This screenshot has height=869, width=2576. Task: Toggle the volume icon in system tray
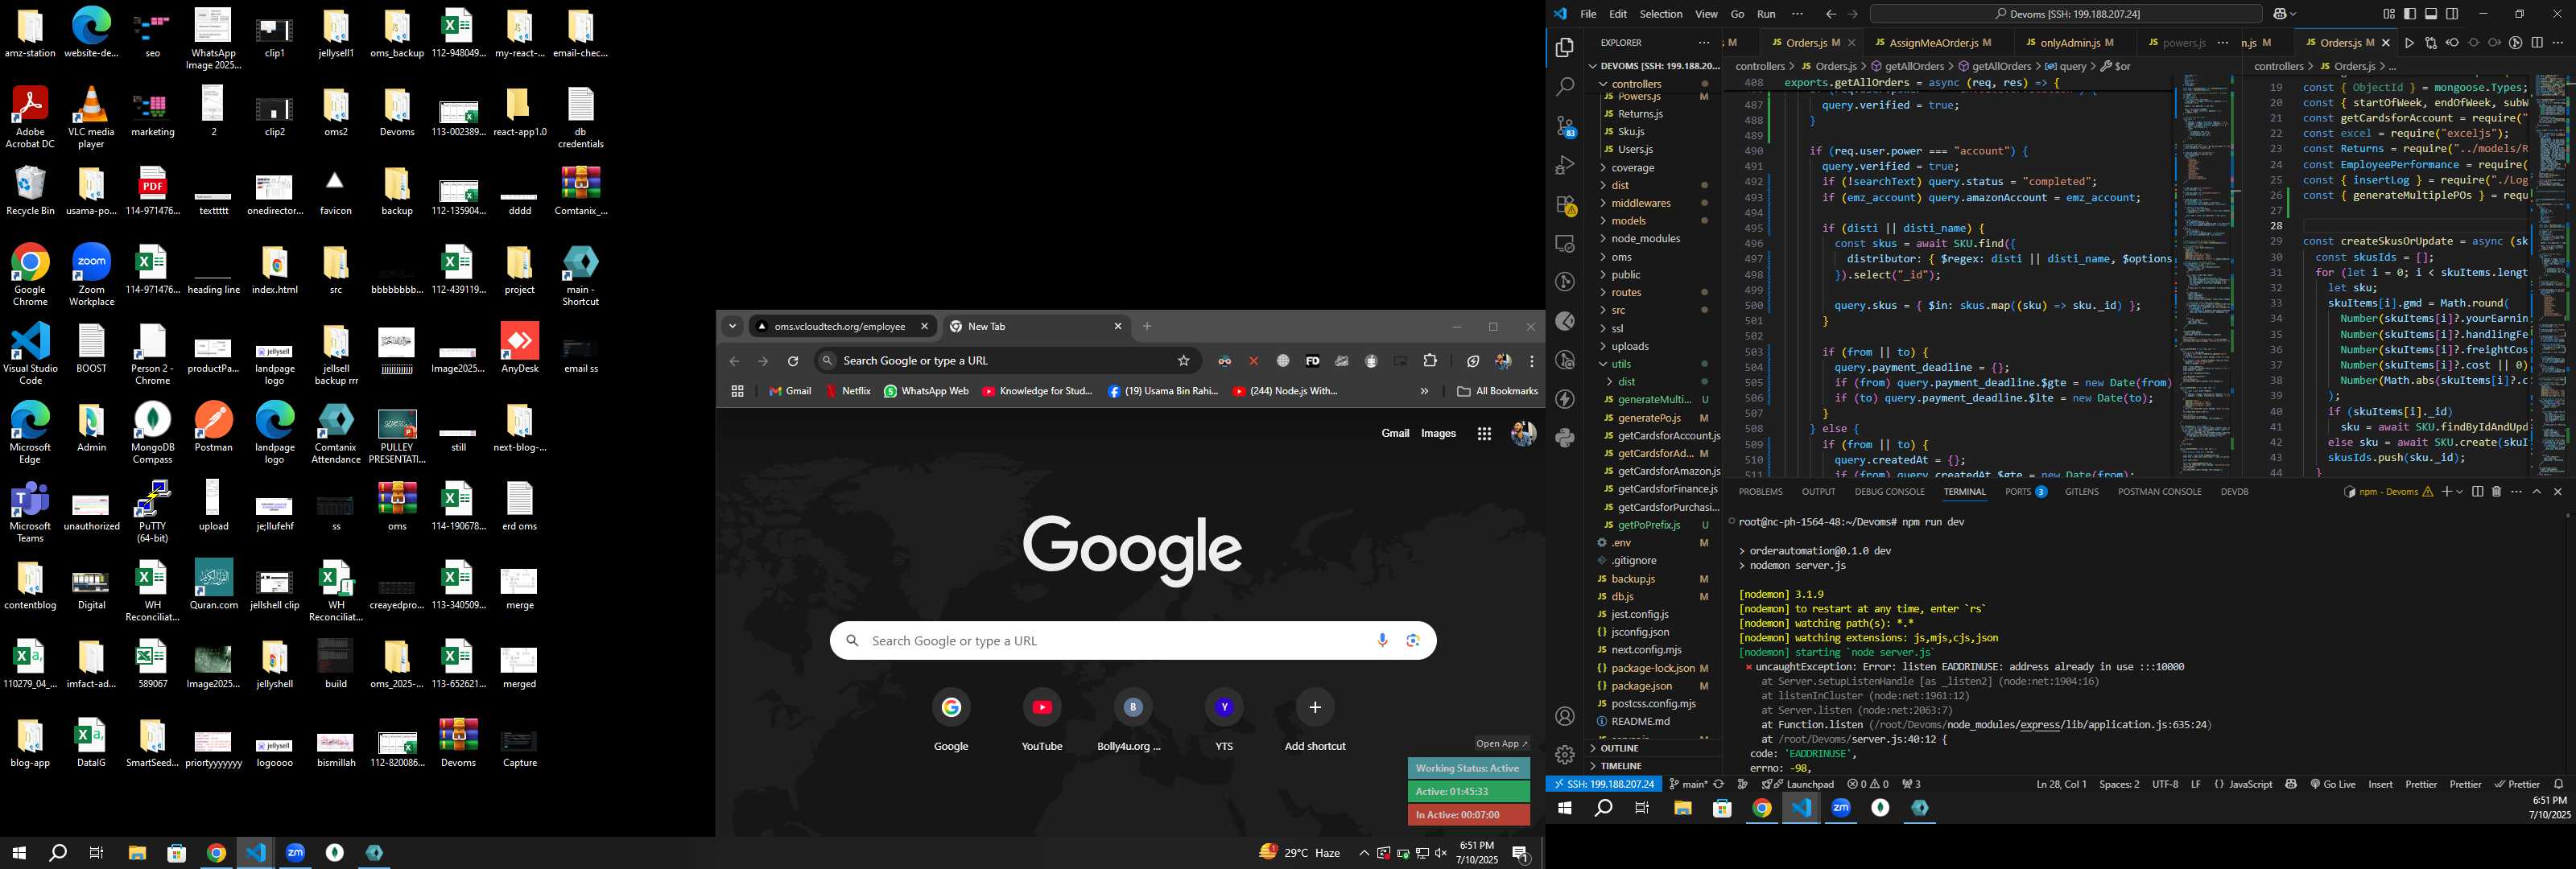(1441, 853)
